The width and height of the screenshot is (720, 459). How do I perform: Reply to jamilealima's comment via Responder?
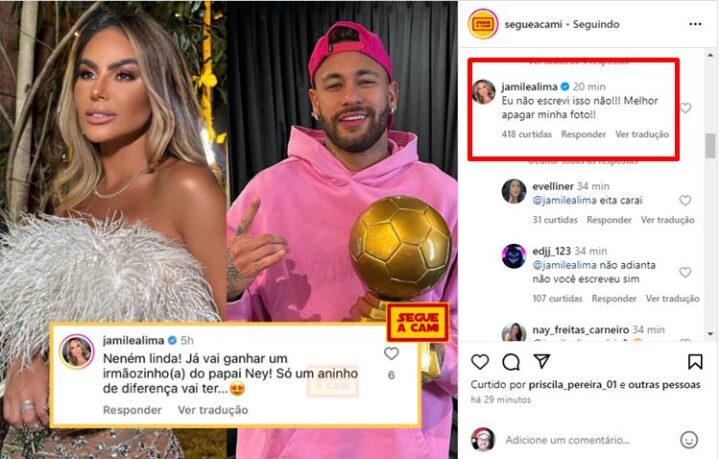[x=583, y=134]
